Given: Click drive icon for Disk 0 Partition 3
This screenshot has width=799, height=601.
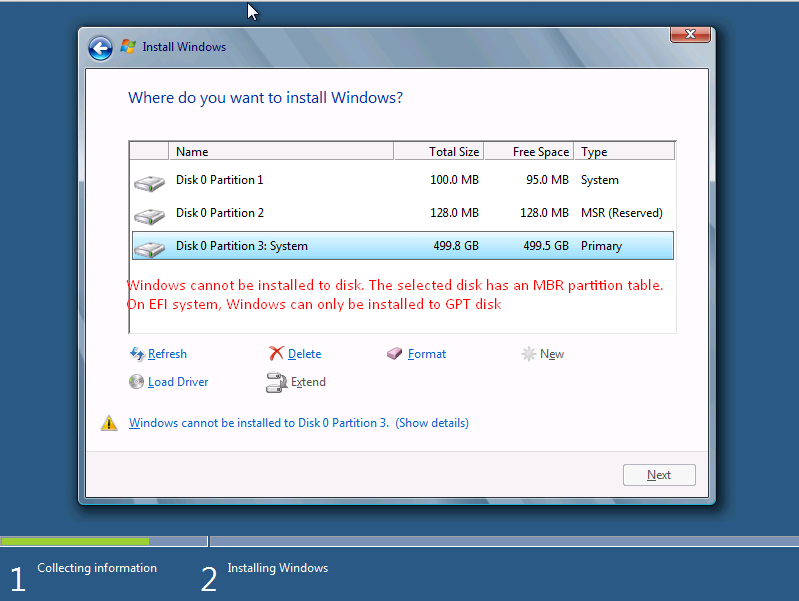Looking at the screenshot, I should point(149,249).
